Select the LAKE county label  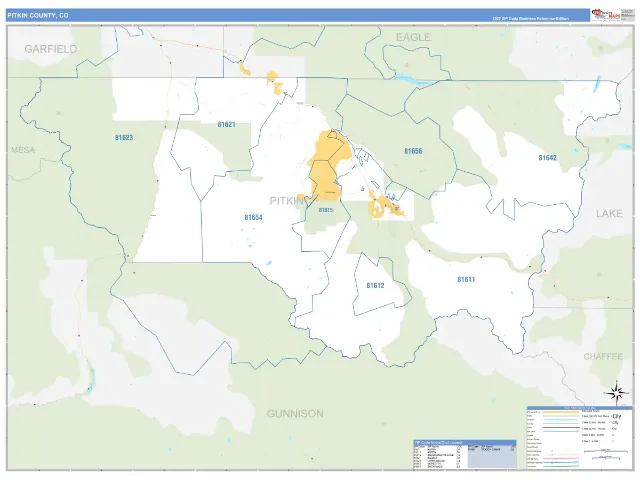(x=609, y=213)
